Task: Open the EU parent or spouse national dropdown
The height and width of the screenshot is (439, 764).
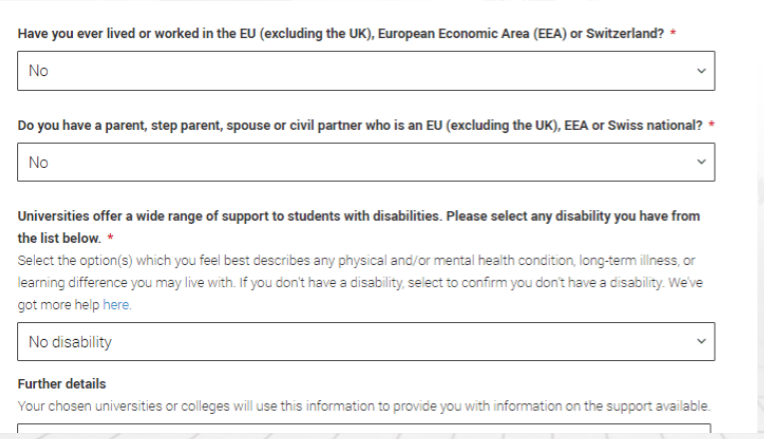Action: [x=366, y=162]
